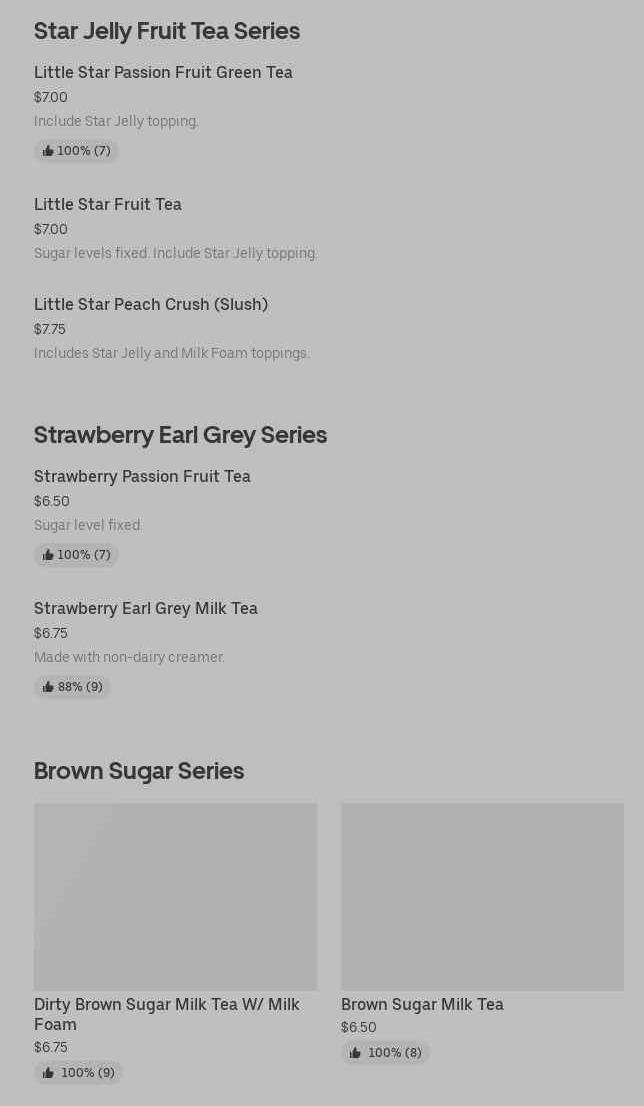The width and height of the screenshot is (644, 1106).
Task: Click the Brown Sugar Series heading
Action: point(139,771)
